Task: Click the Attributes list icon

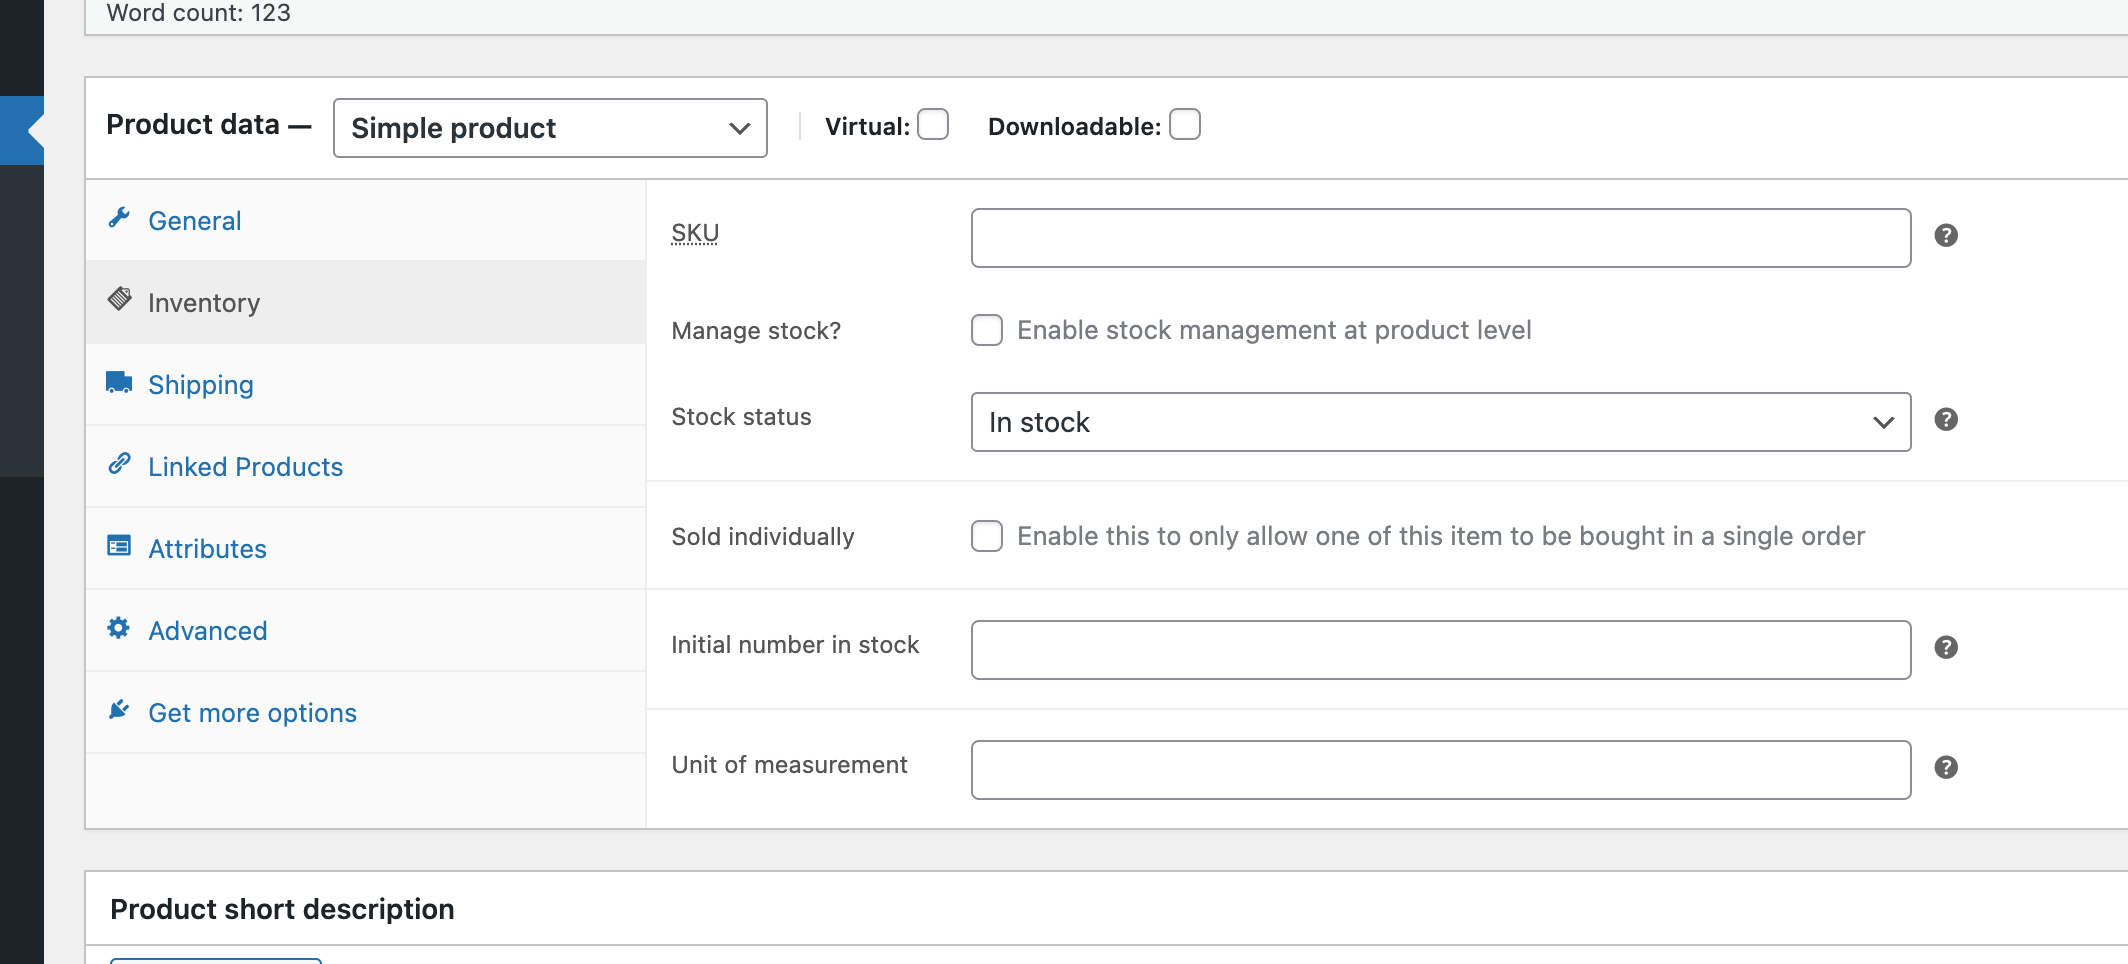Action: click(x=120, y=546)
